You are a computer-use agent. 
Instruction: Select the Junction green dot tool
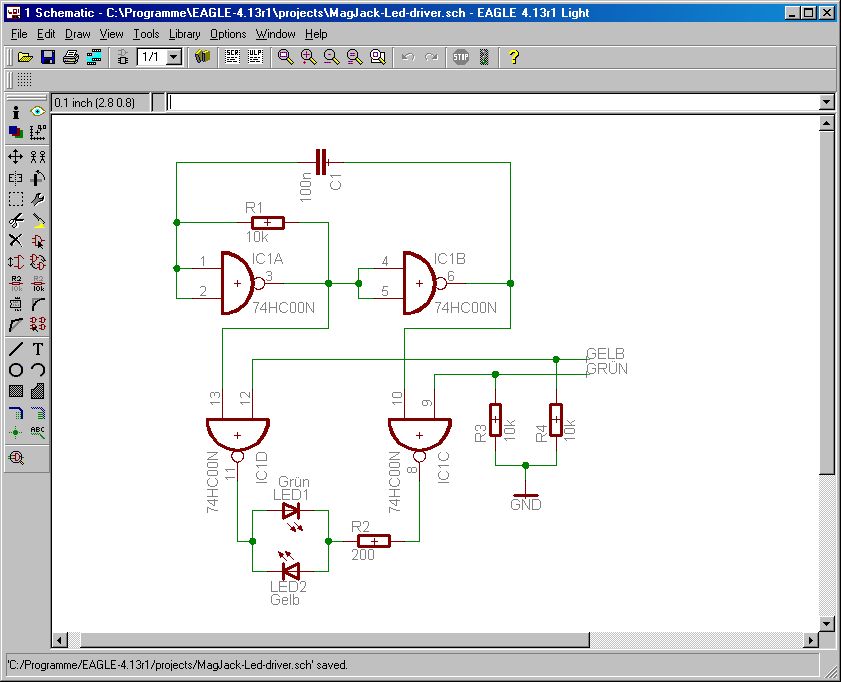(x=16, y=432)
